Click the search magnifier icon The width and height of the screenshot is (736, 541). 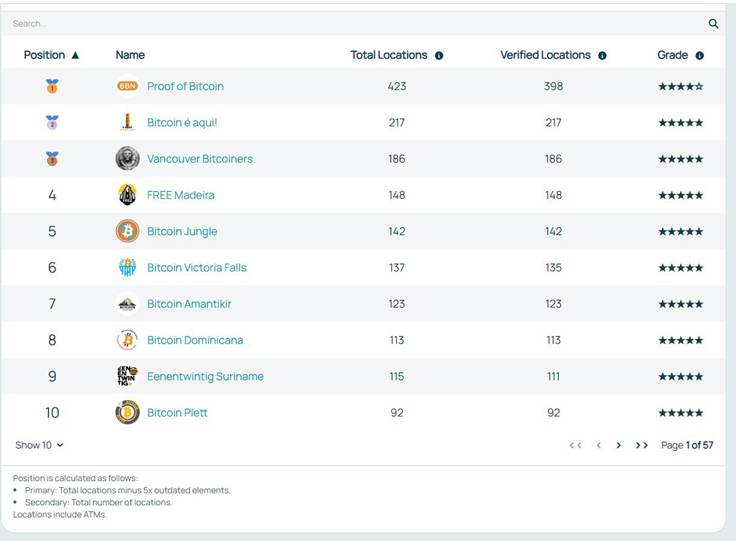[713, 23]
